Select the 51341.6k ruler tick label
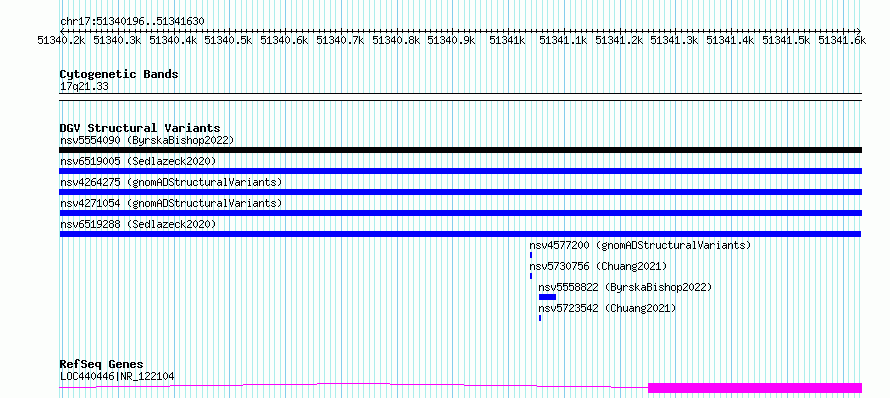 pos(842,40)
